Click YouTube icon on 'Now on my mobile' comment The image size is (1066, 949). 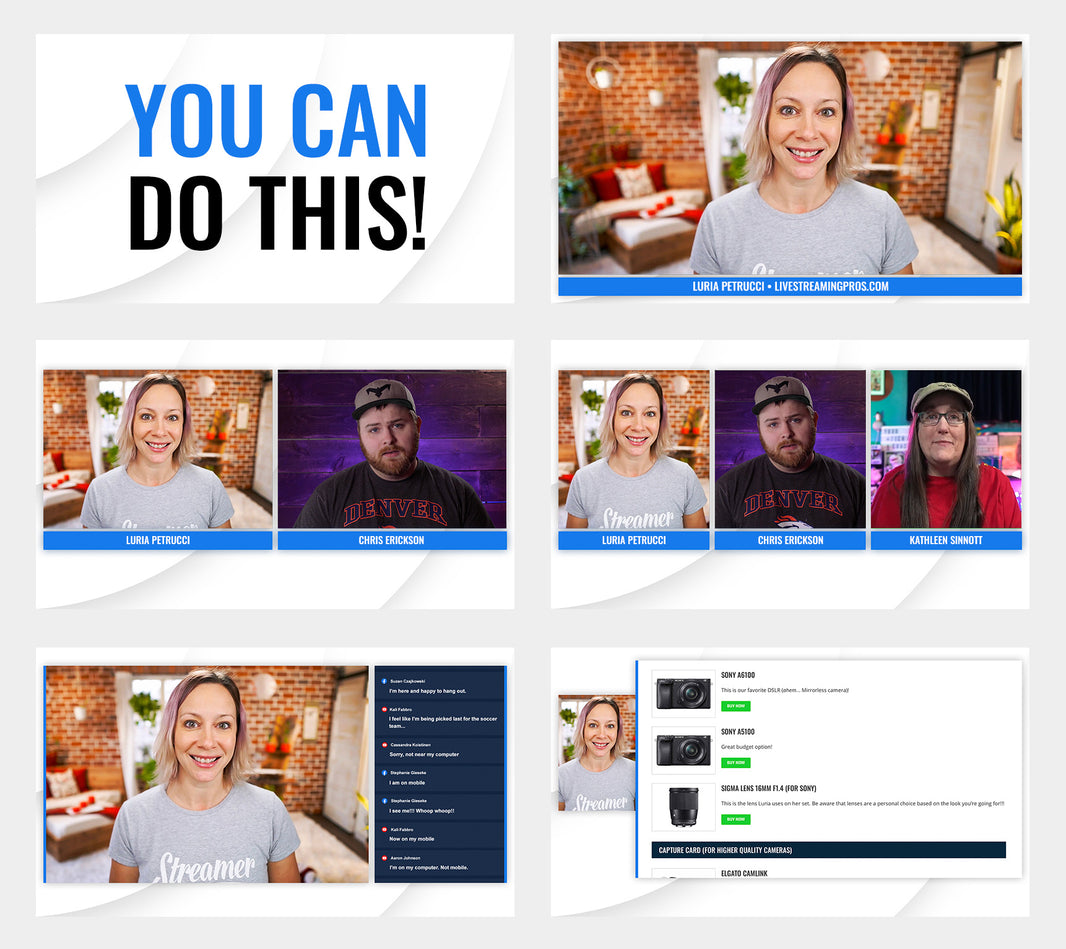384,829
